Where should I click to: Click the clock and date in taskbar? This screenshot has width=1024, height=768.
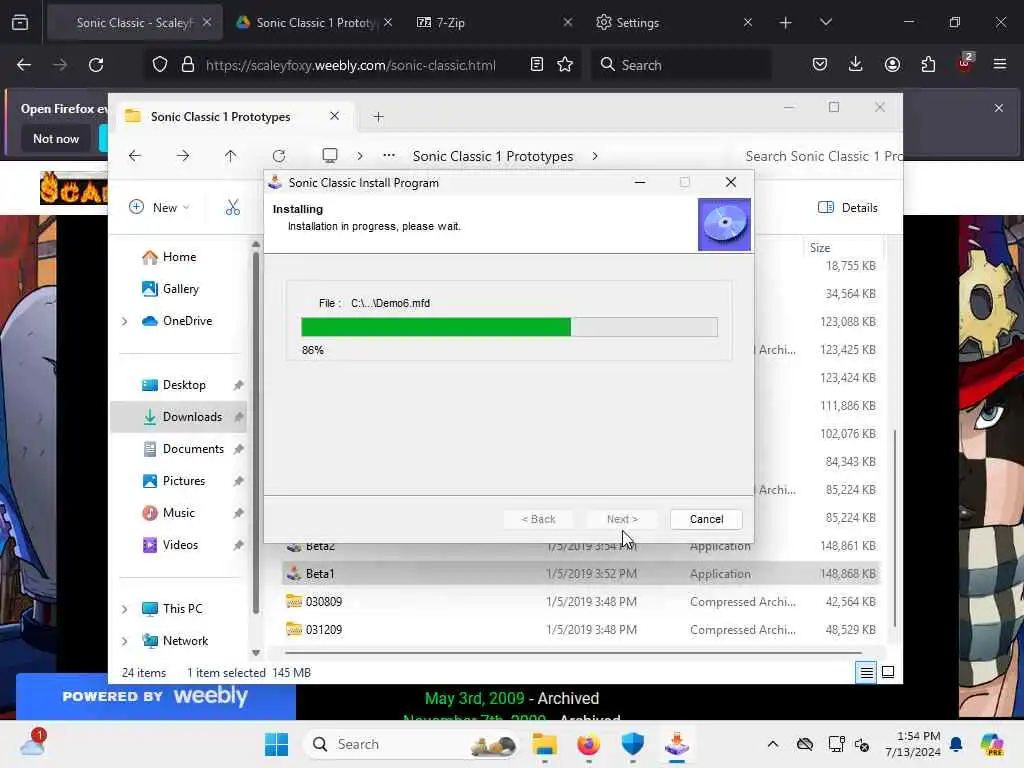[912, 744]
